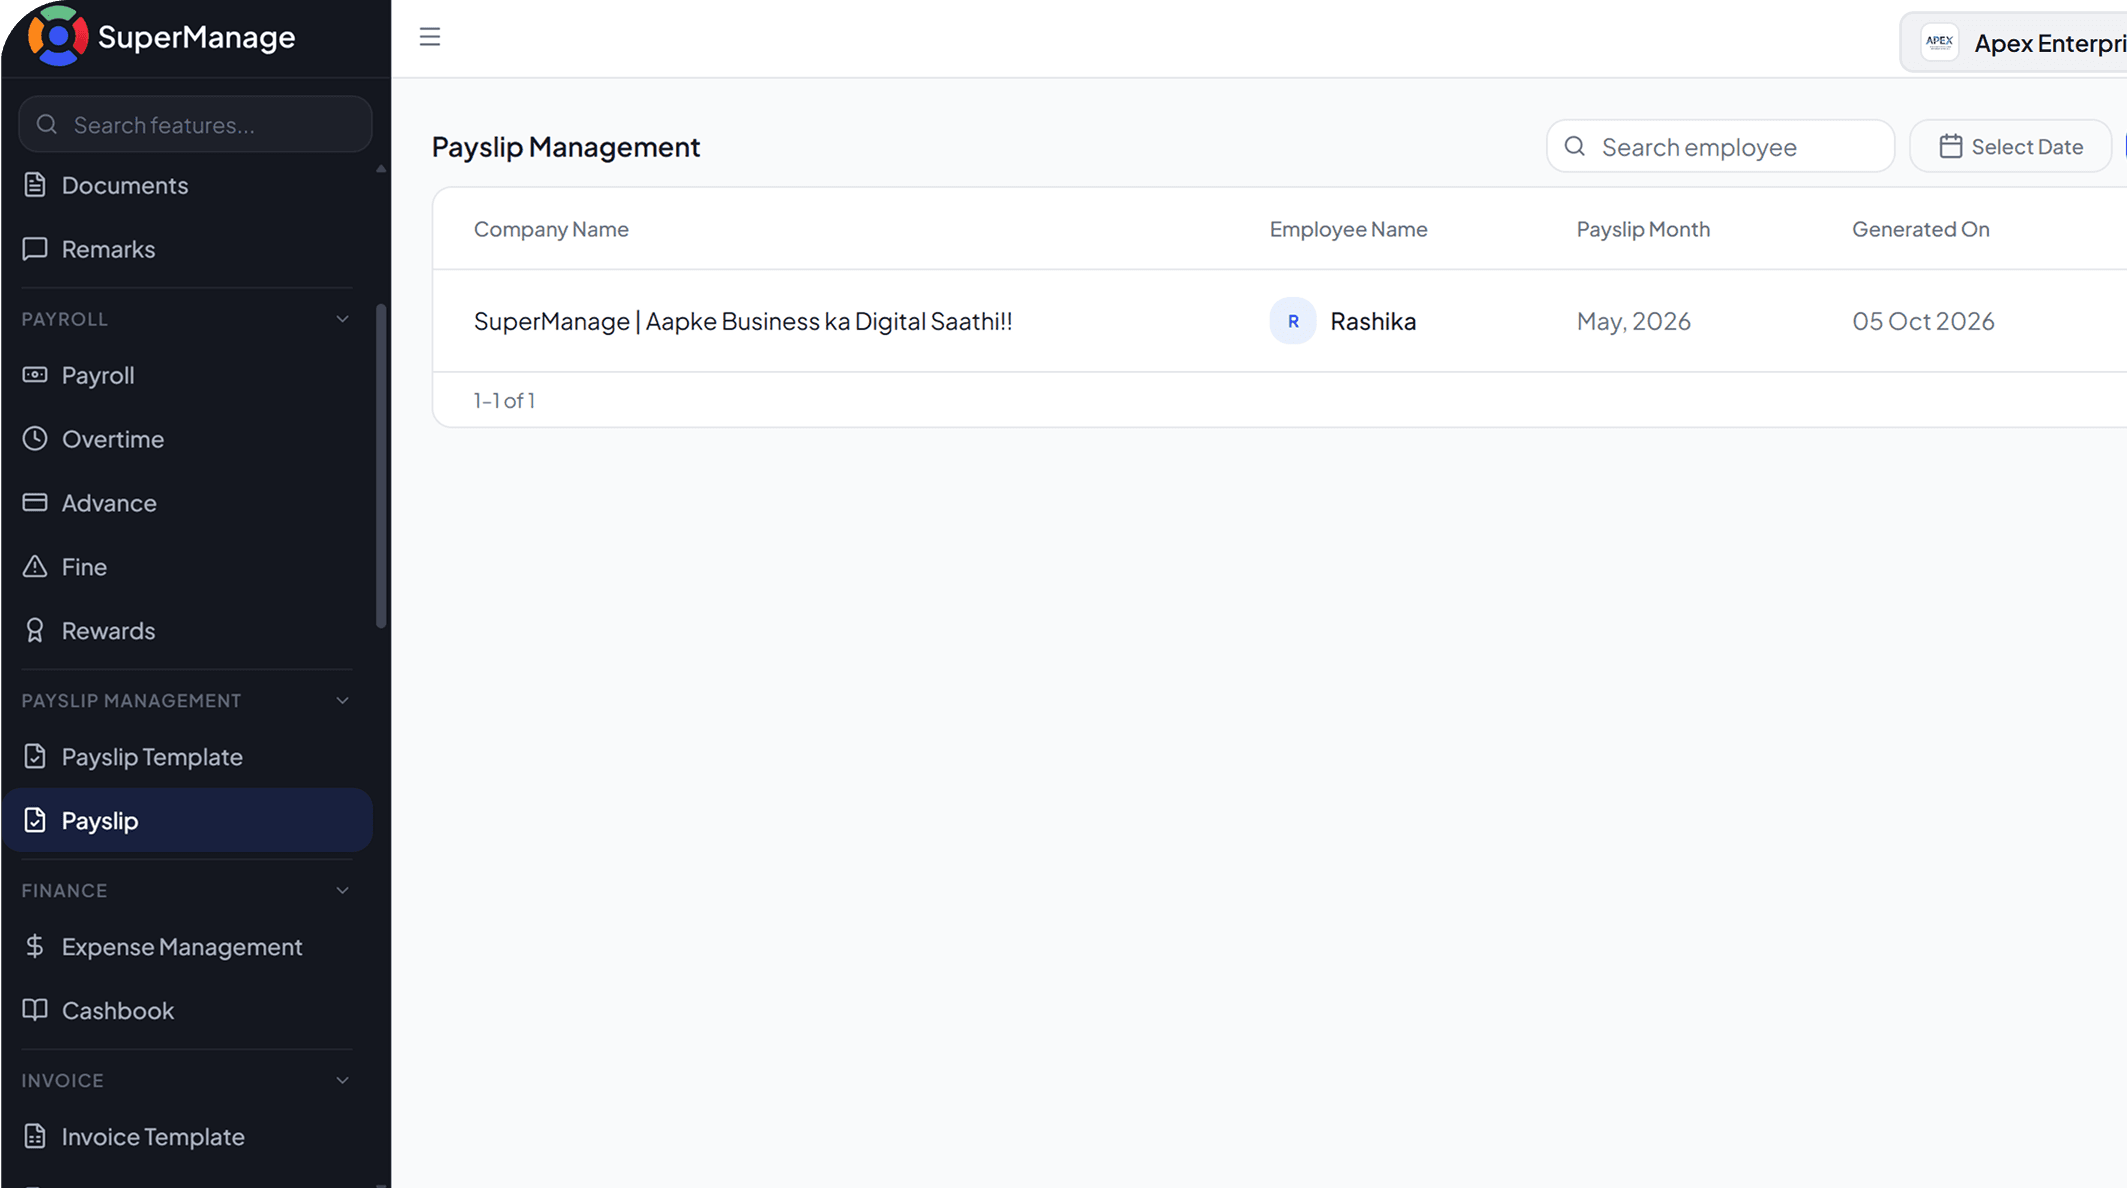Click the sidebar vertical scrollbar

pos(381,466)
